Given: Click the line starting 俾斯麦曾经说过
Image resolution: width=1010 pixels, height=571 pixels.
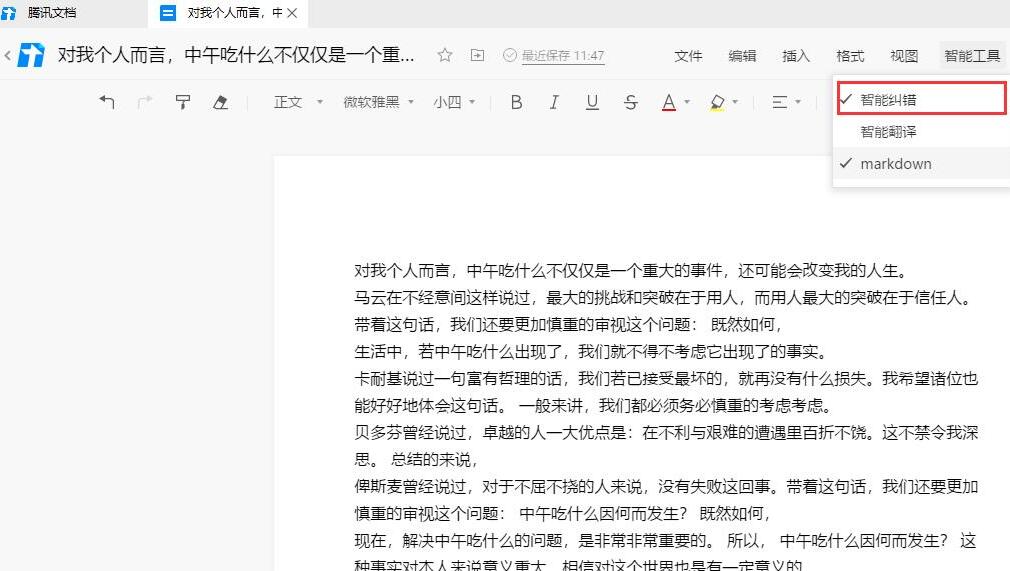Looking at the screenshot, I should tap(666, 487).
